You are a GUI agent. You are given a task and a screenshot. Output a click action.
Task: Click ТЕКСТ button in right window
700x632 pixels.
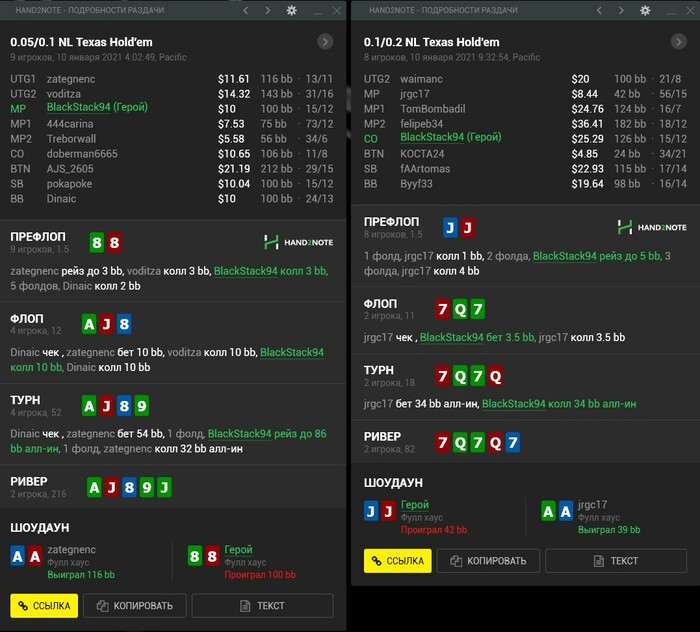[x=616, y=561]
